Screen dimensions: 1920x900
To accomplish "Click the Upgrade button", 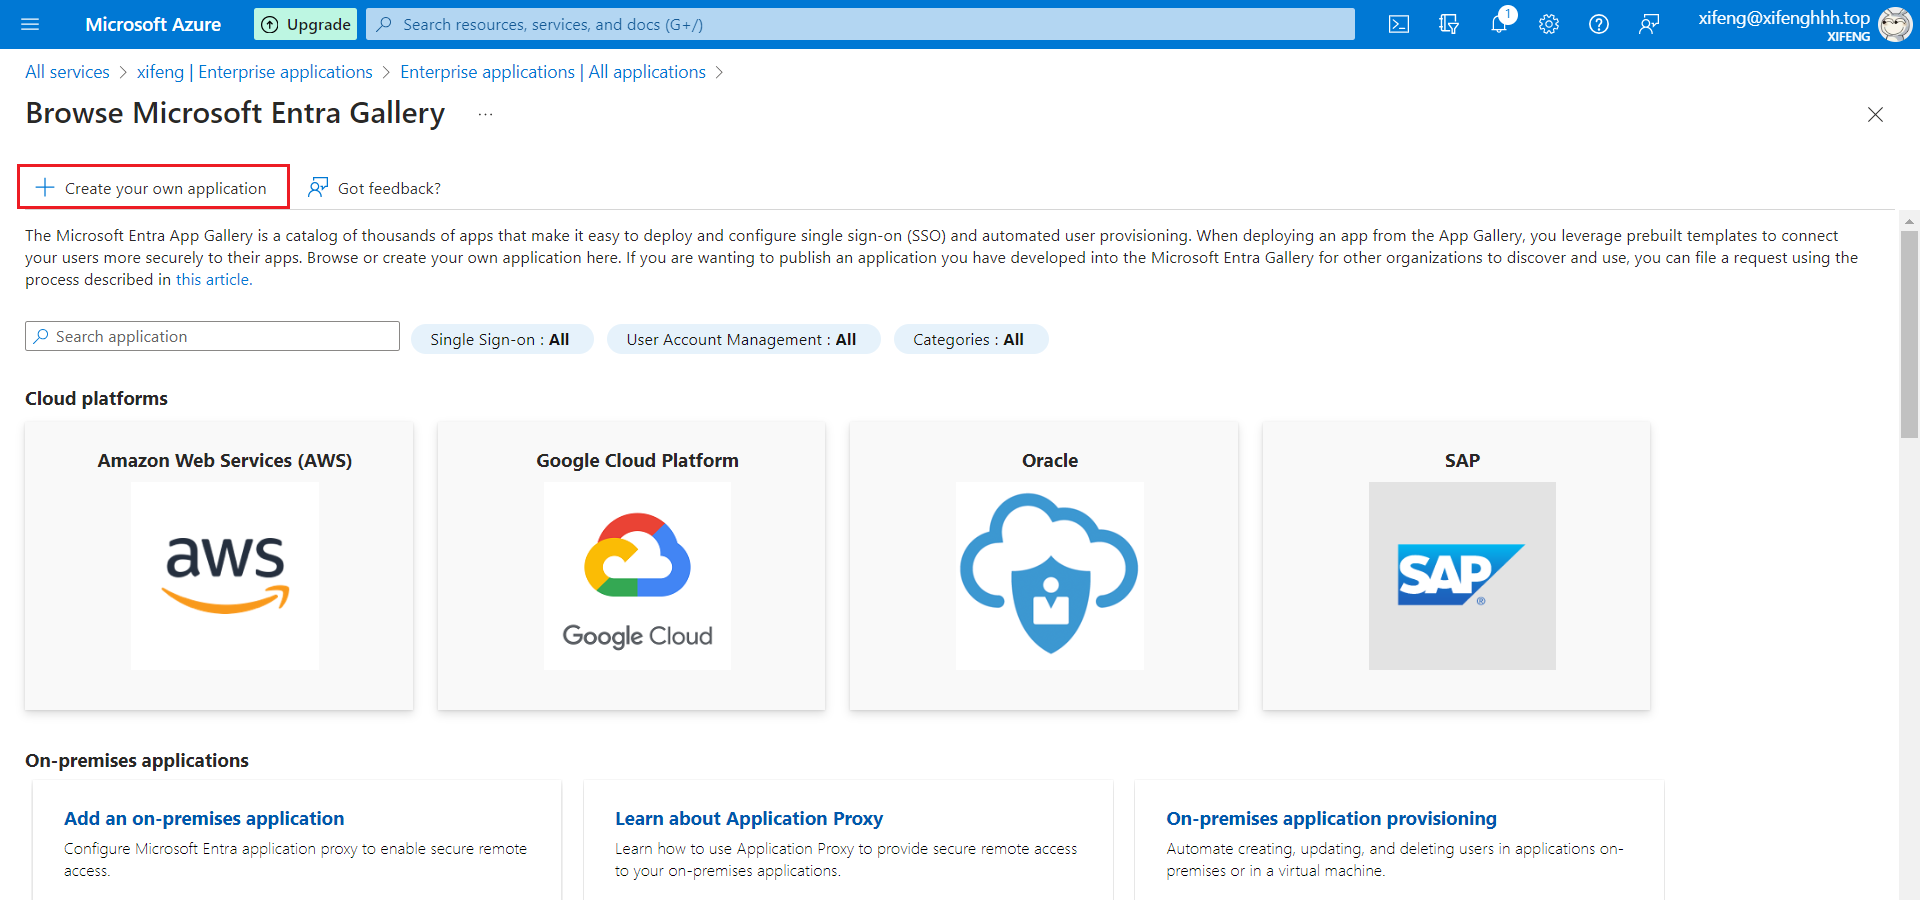I will tap(306, 24).
